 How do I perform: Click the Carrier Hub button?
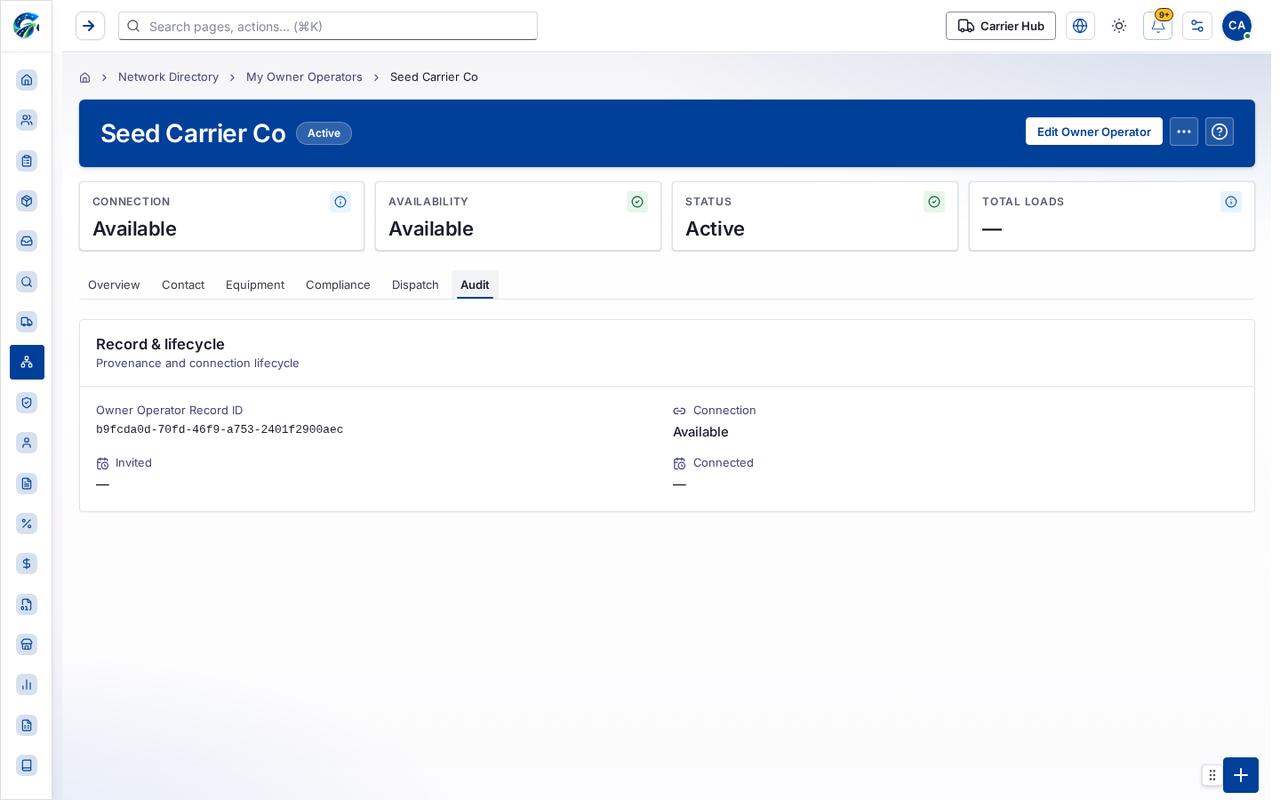pos(1001,26)
